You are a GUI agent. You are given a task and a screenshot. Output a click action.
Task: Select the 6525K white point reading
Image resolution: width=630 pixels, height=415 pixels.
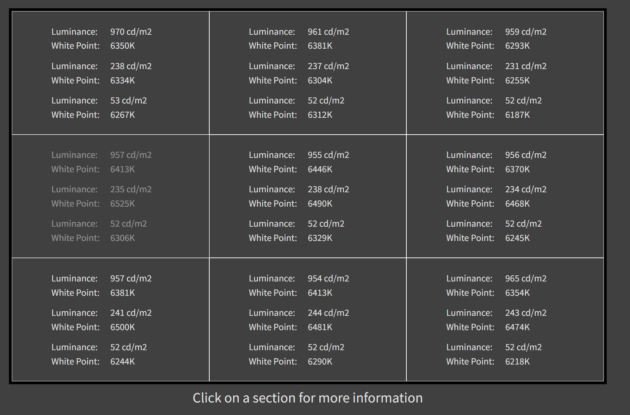click(125, 204)
